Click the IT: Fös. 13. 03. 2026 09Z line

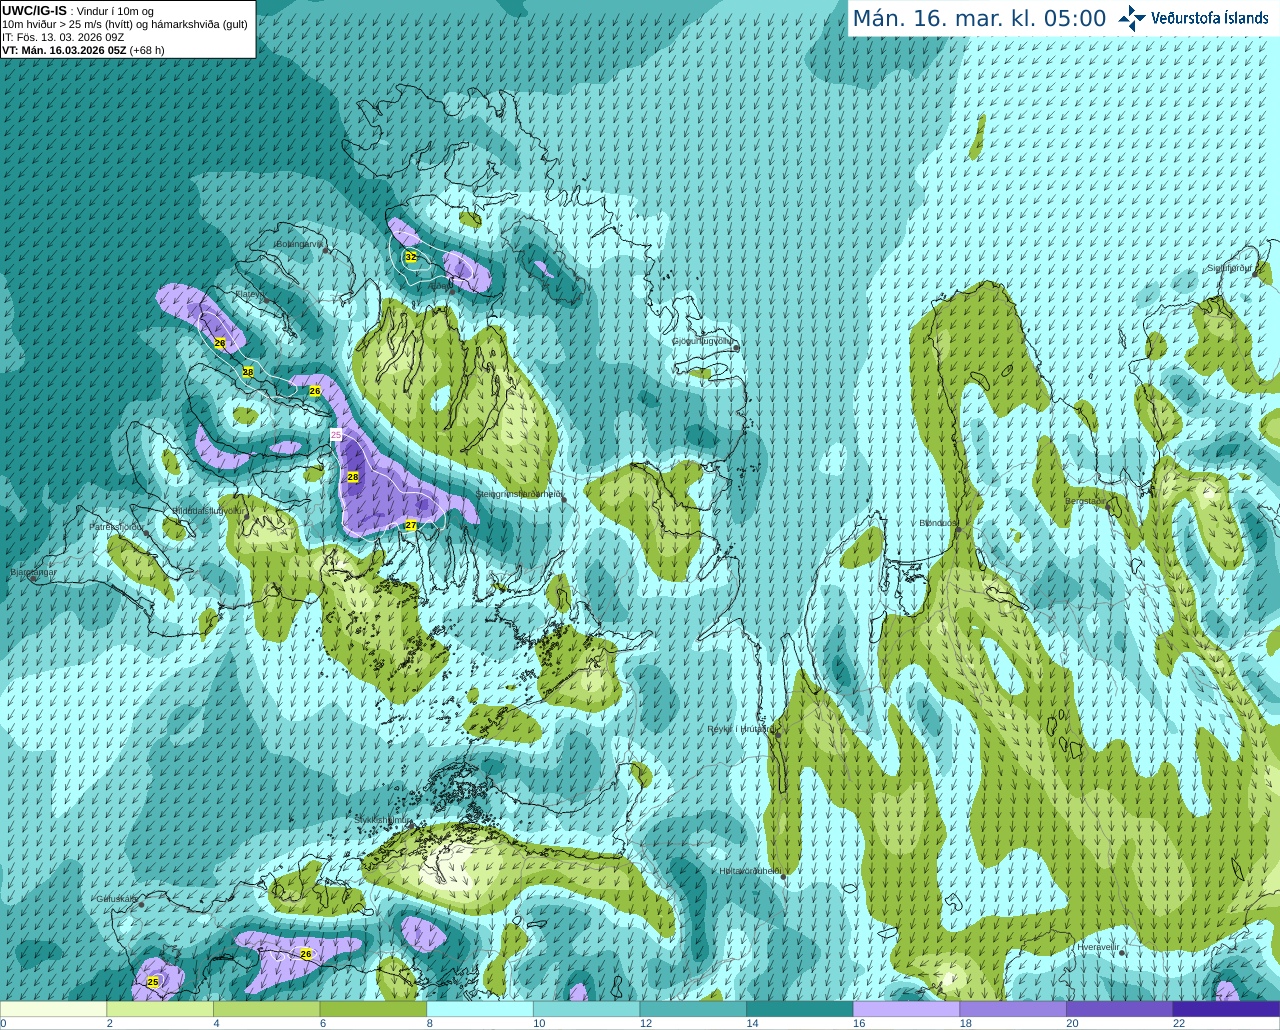(x=63, y=37)
